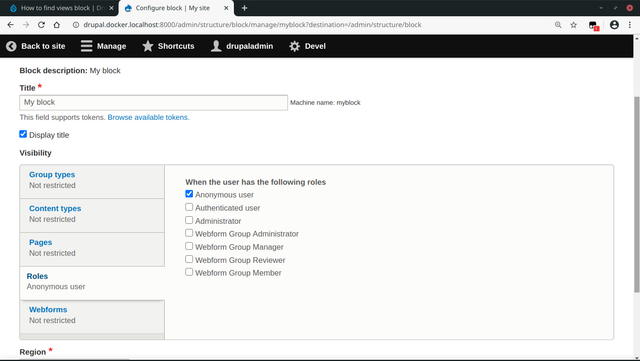Check the Webform Group Manager role

tap(189, 246)
